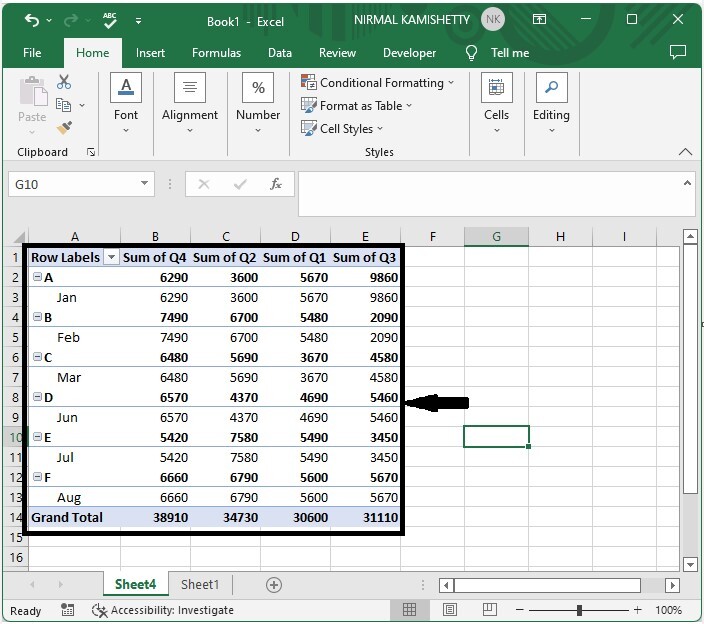Switch to Normal view
Screen dimensions: 704x624
409,610
